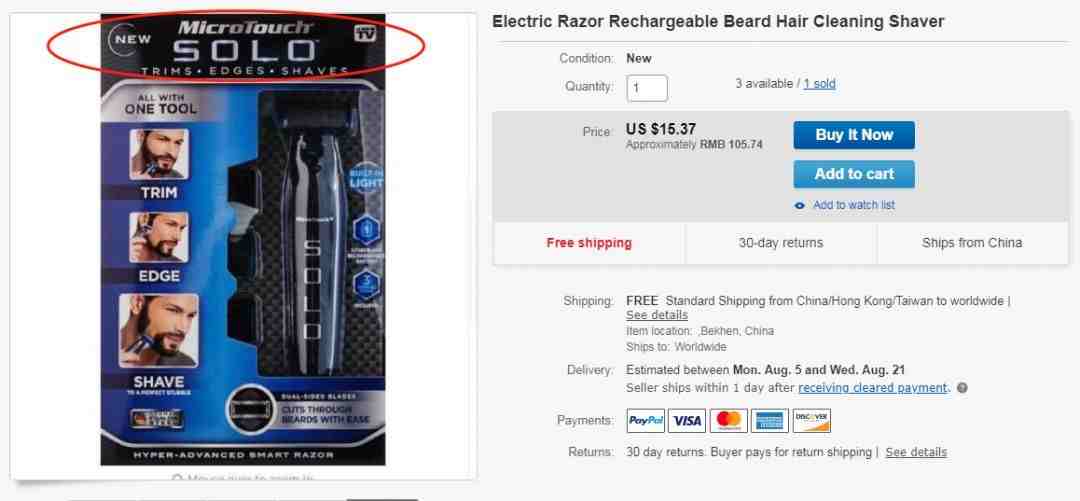Add the razor to cart
The height and width of the screenshot is (501, 1080).
pyautogui.click(x=854, y=174)
